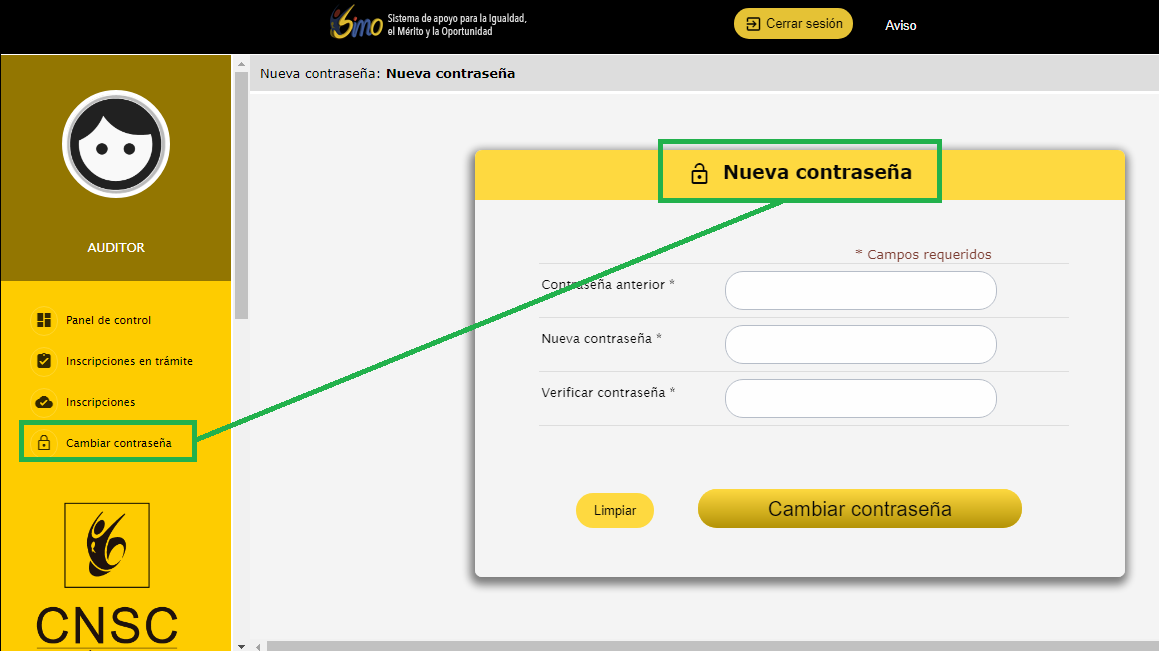Click the padlock icon in the form header
Image resolution: width=1159 pixels, height=651 pixels.
click(x=700, y=173)
